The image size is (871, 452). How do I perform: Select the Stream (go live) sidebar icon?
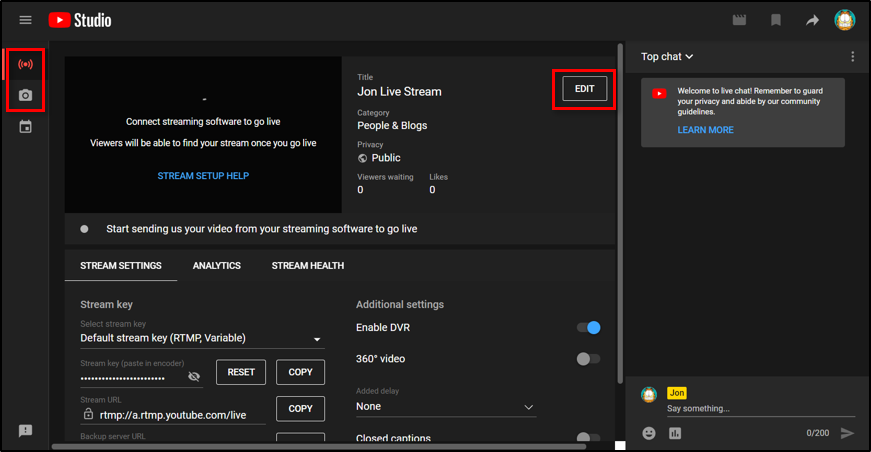coord(25,64)
